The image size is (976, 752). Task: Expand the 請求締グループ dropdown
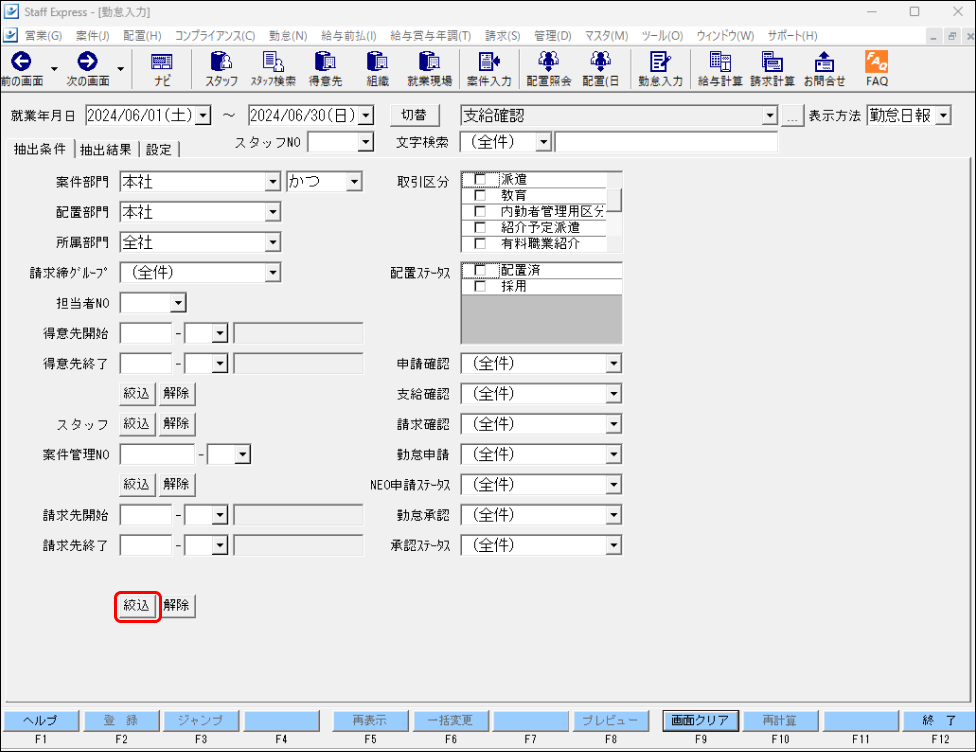coord(273,273)
